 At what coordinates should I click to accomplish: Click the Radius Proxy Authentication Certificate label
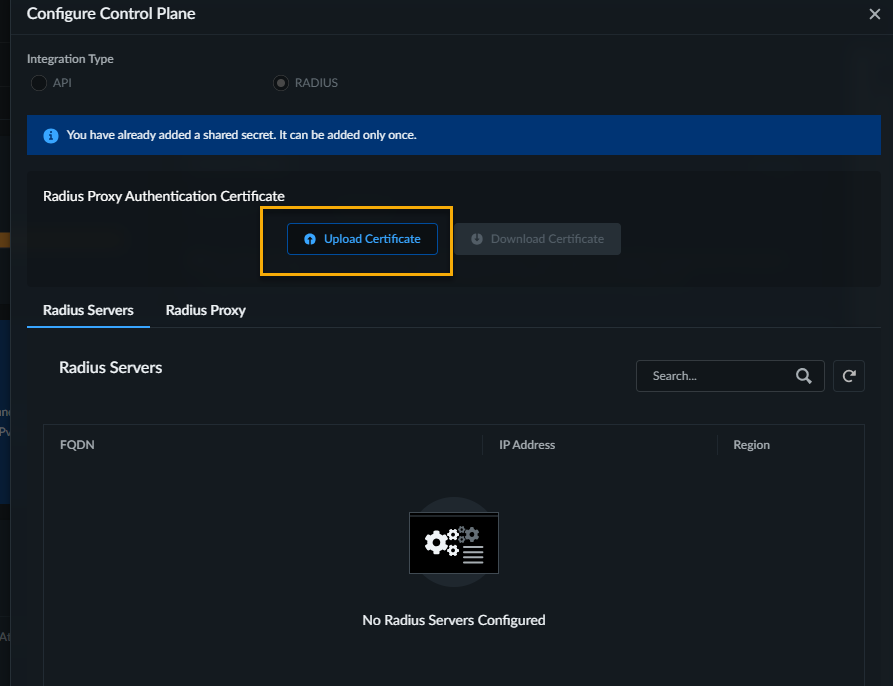coord(164,196)
